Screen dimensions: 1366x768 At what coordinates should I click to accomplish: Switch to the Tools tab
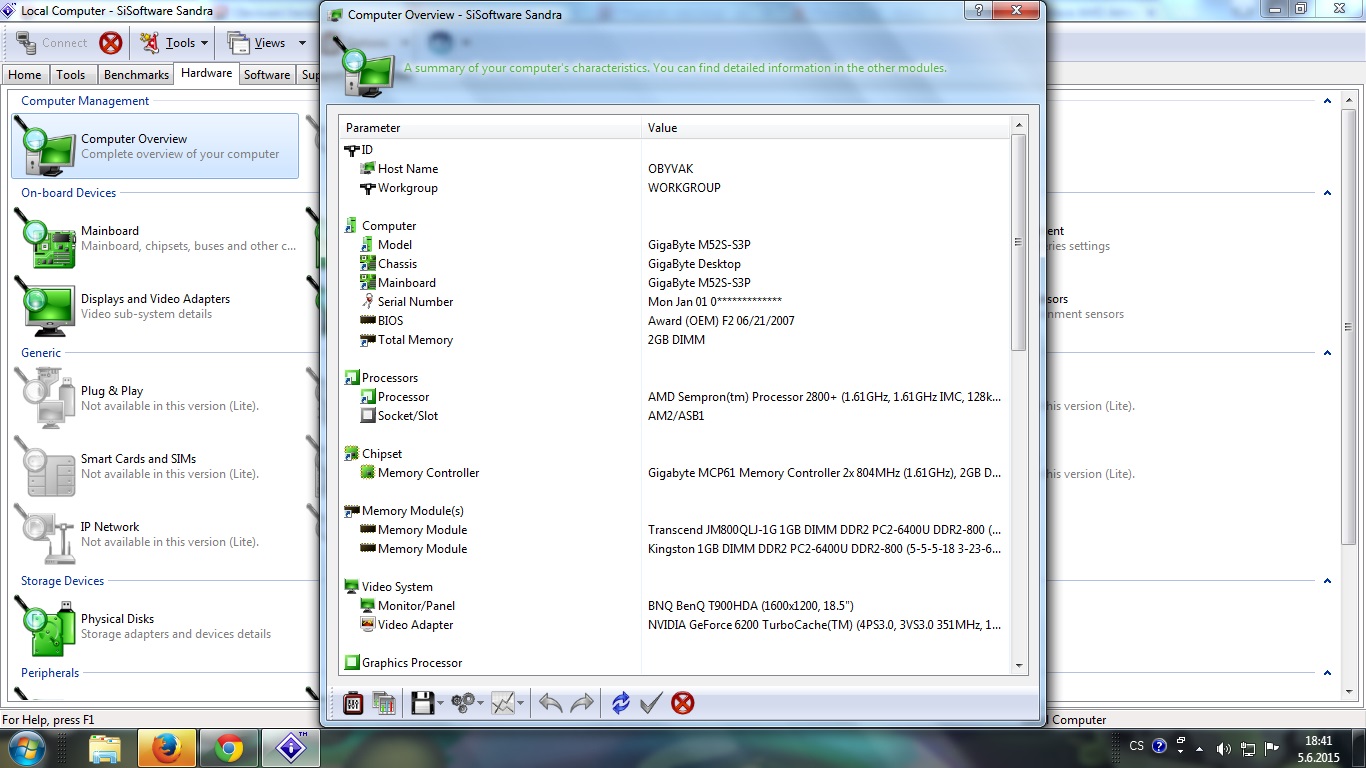coord(71,75)
